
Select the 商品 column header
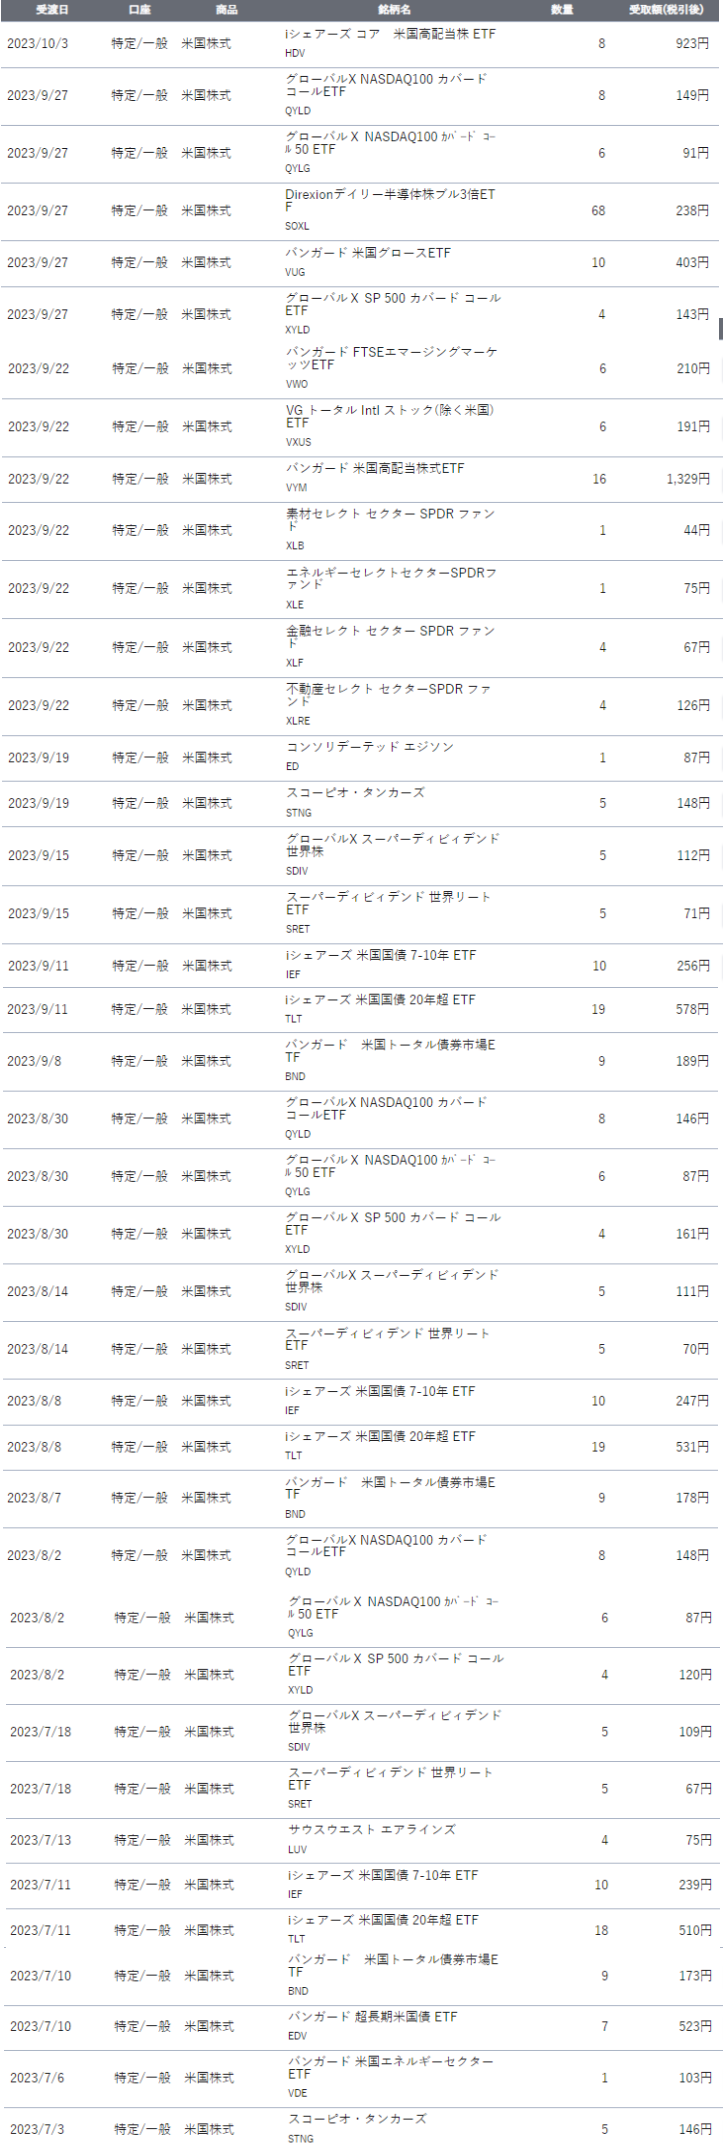tap(227, 9)
